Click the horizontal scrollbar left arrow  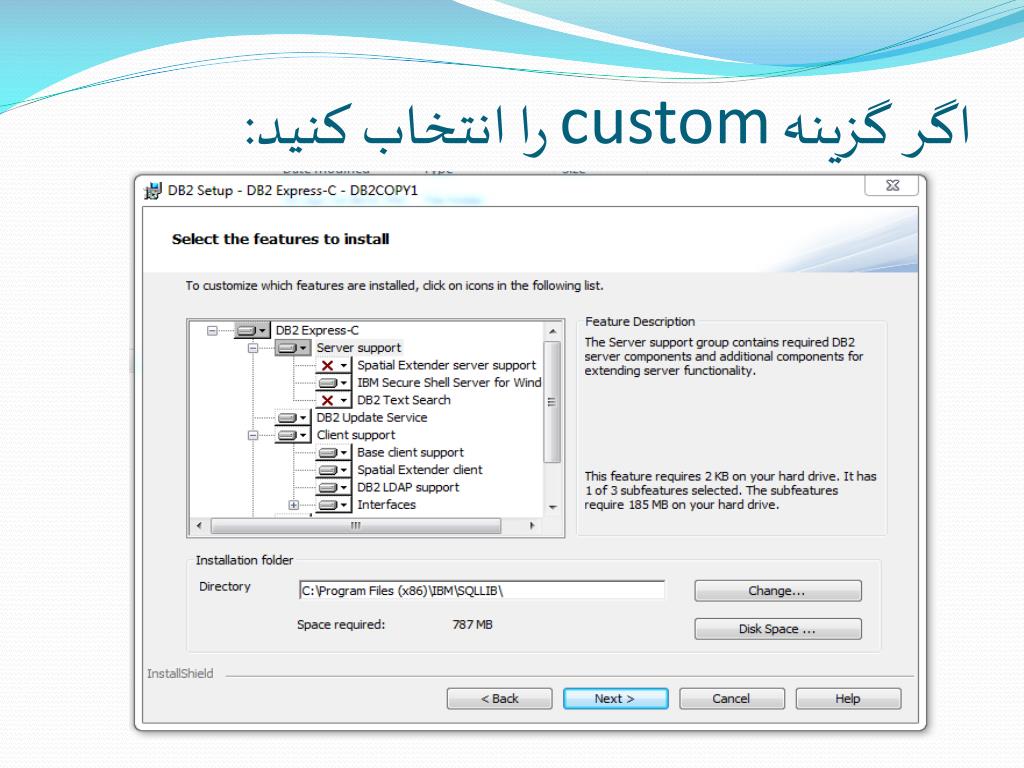tap(199, 526)
